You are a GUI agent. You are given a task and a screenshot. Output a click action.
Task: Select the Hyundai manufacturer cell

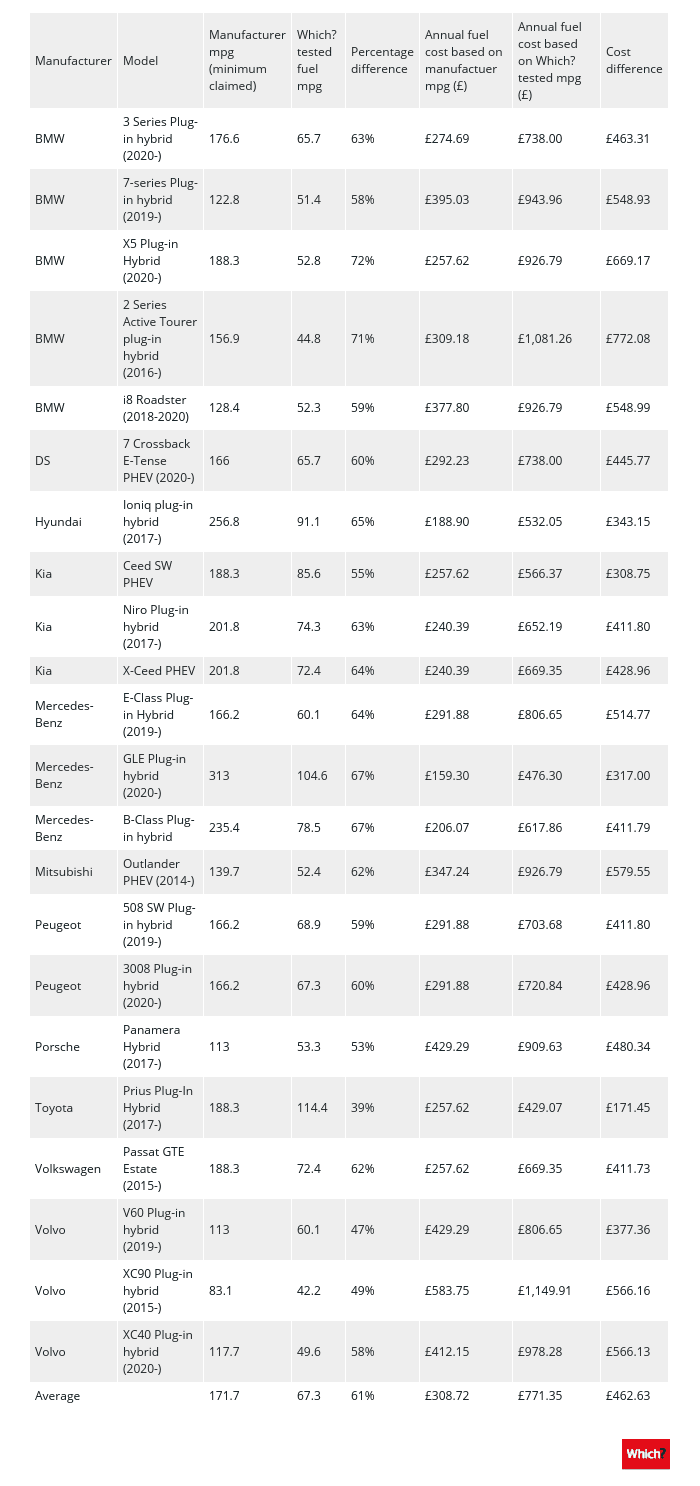tap(58, 521)
